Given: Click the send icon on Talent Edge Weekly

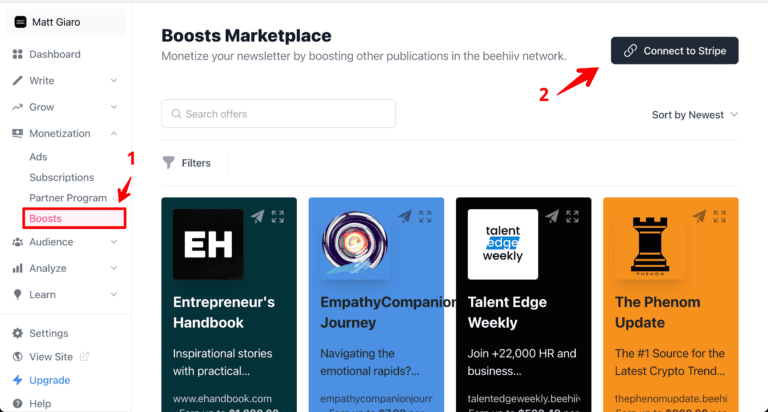Looking at the screenshot, I should [x=552, y=216].
